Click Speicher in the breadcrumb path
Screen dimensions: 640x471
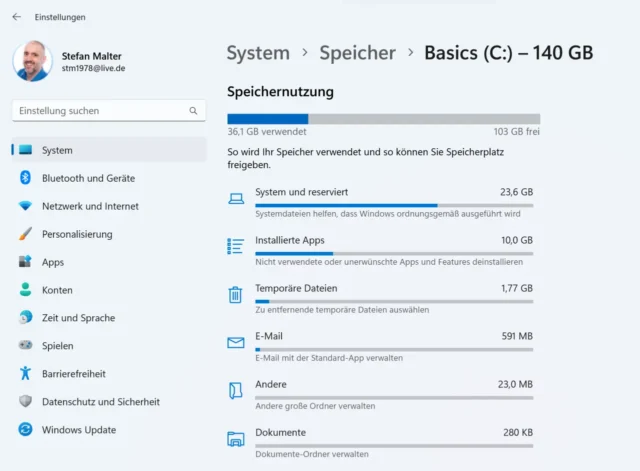click(357, 53)
